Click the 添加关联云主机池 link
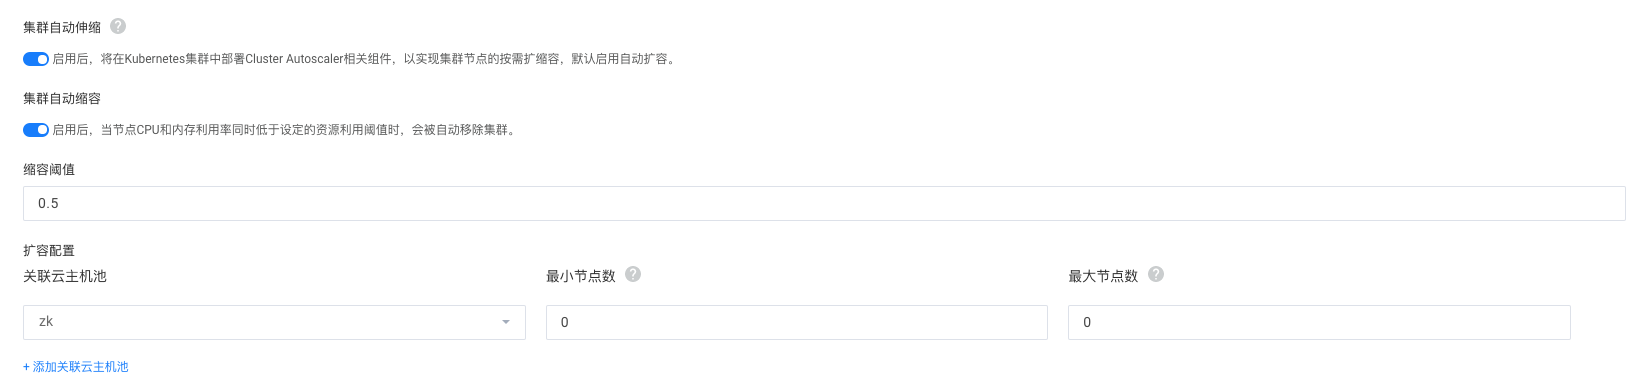The image size is (1643, 388). click(x=76, y=367)
